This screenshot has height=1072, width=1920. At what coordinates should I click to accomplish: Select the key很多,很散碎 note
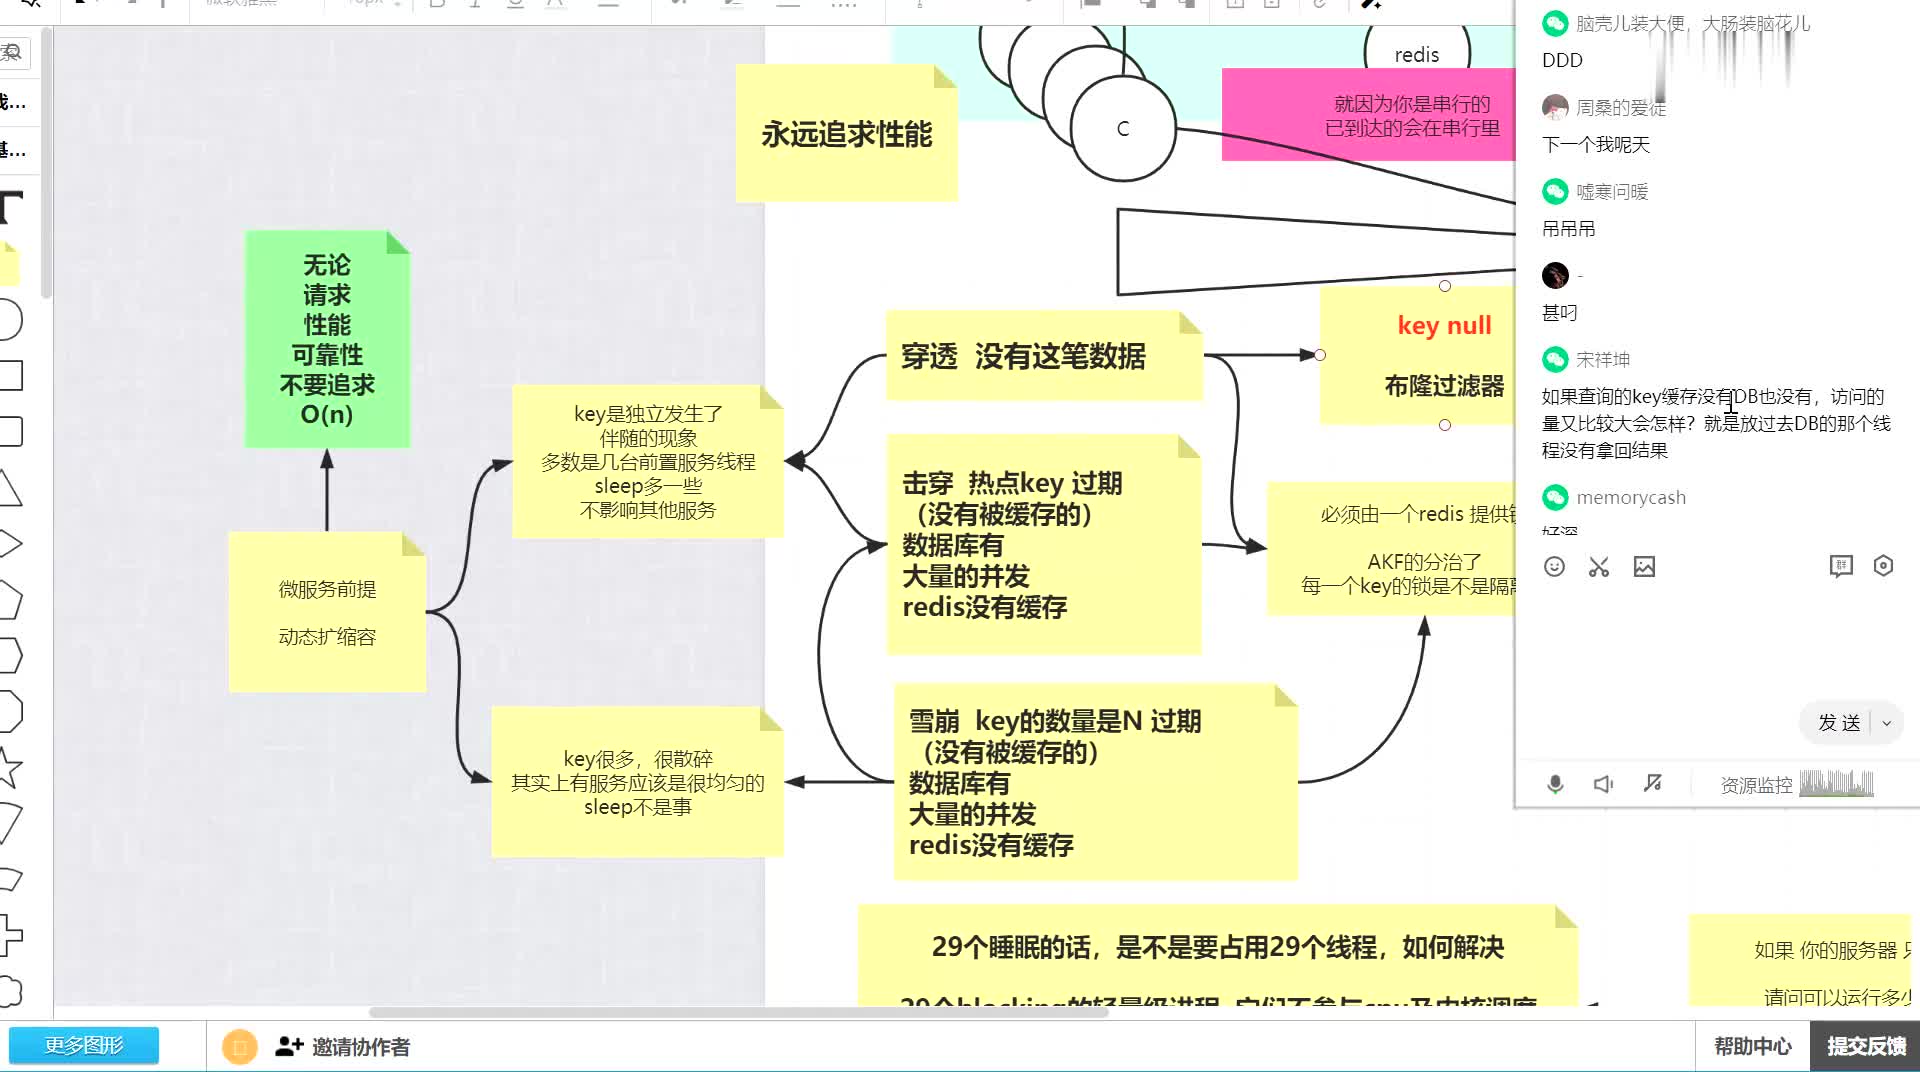point(637,782)
